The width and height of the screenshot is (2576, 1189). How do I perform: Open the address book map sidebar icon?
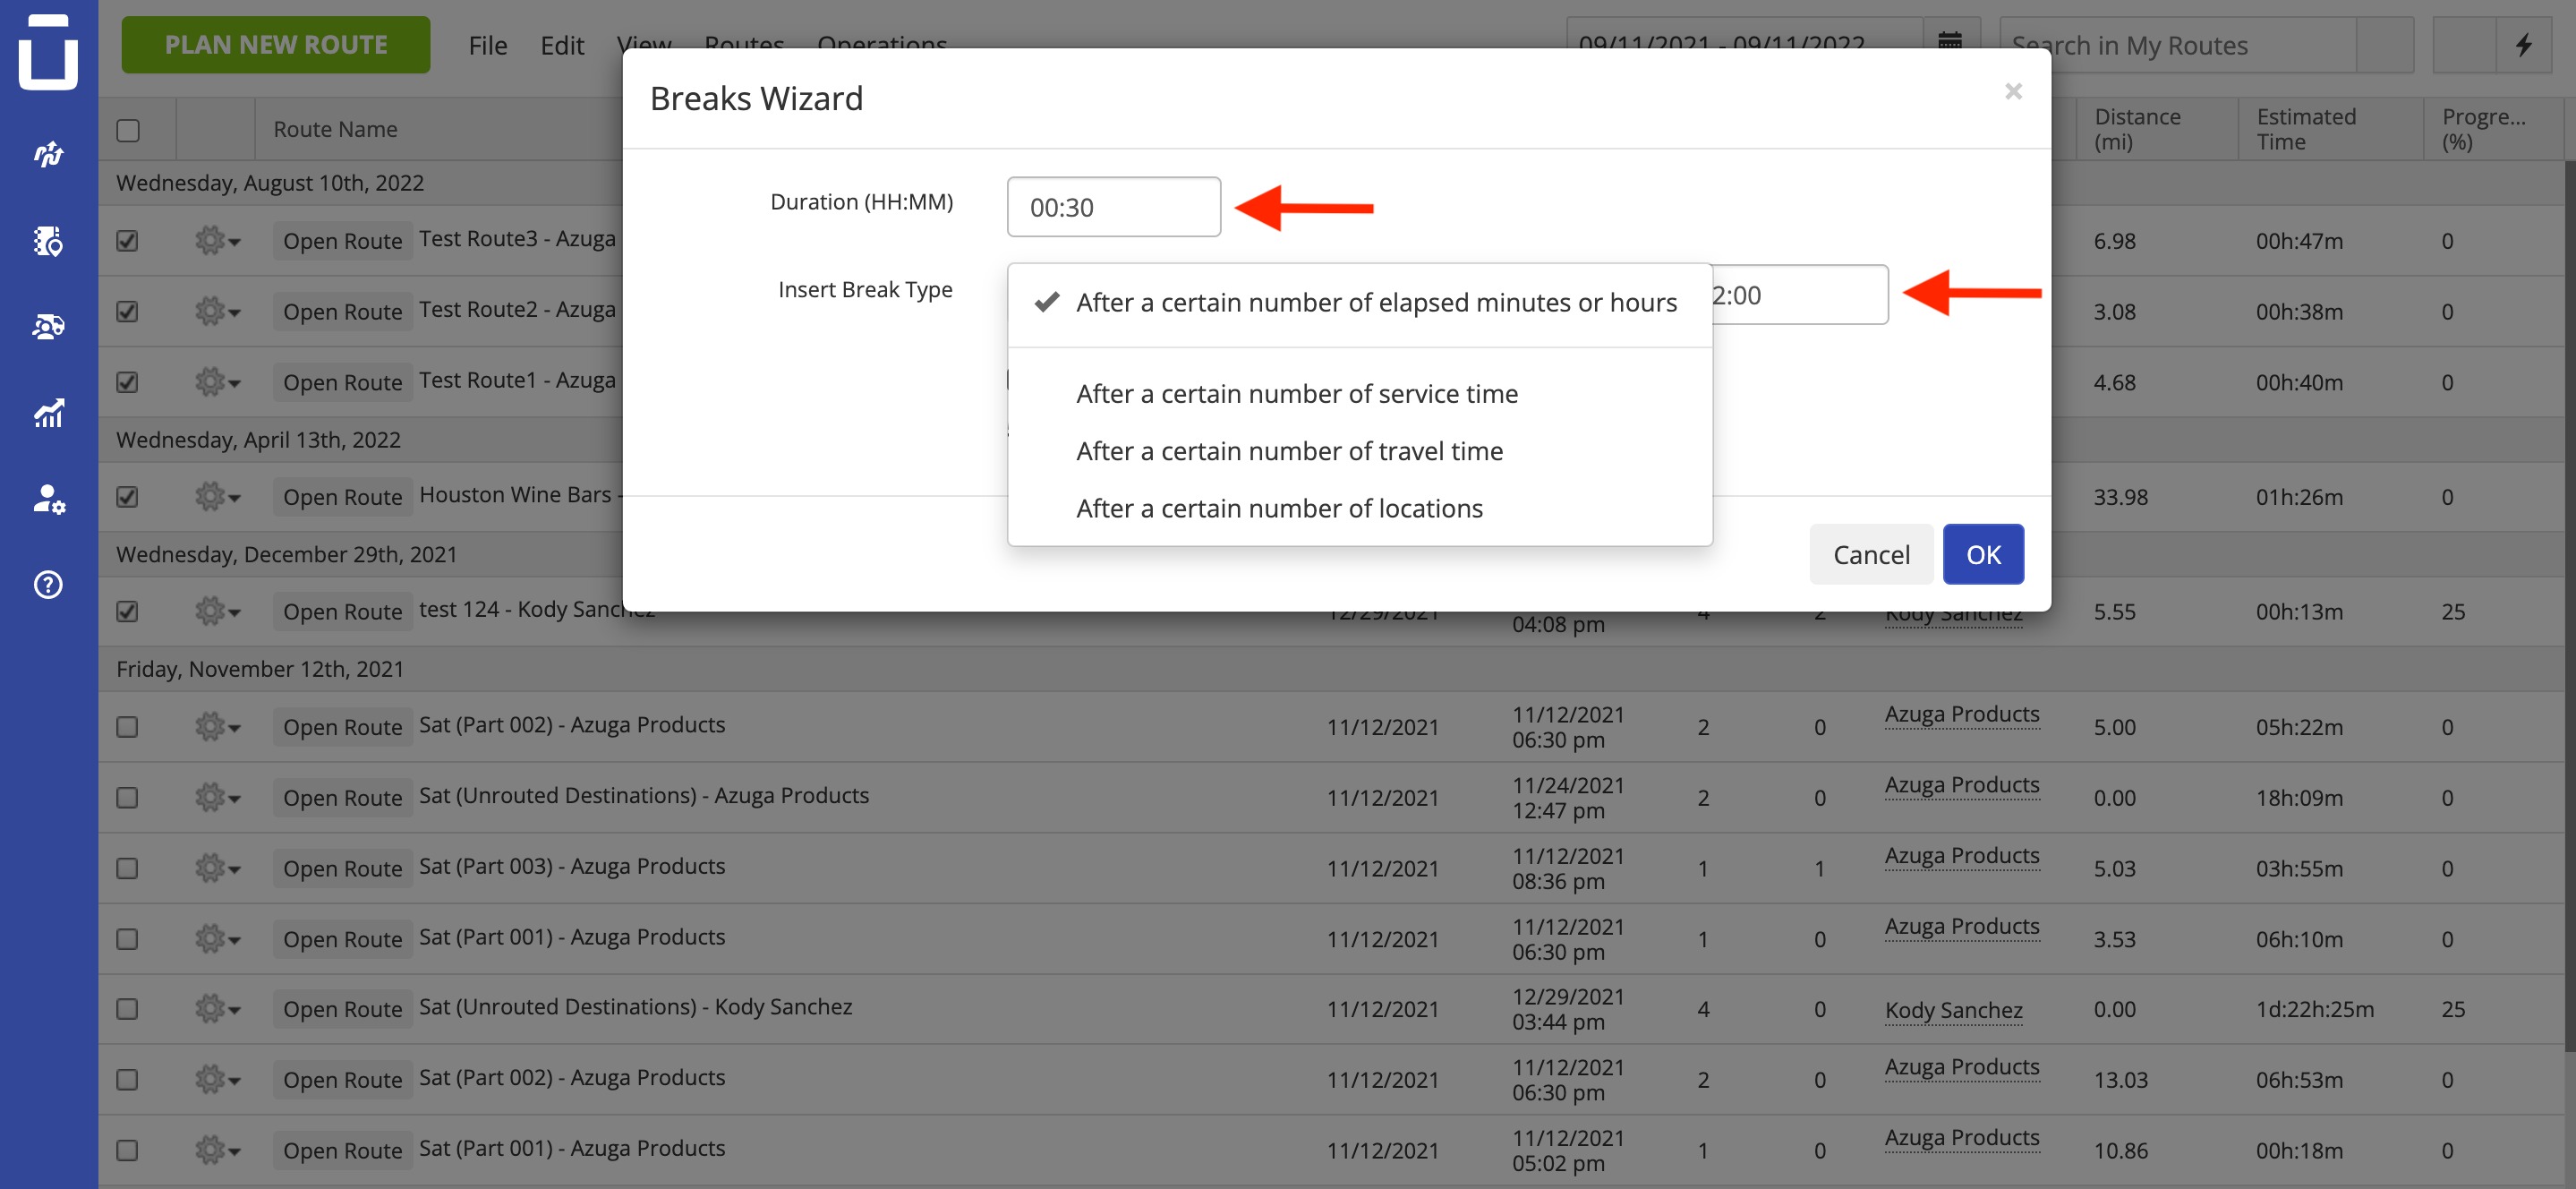pyautogui.click(x=48, y=241)
